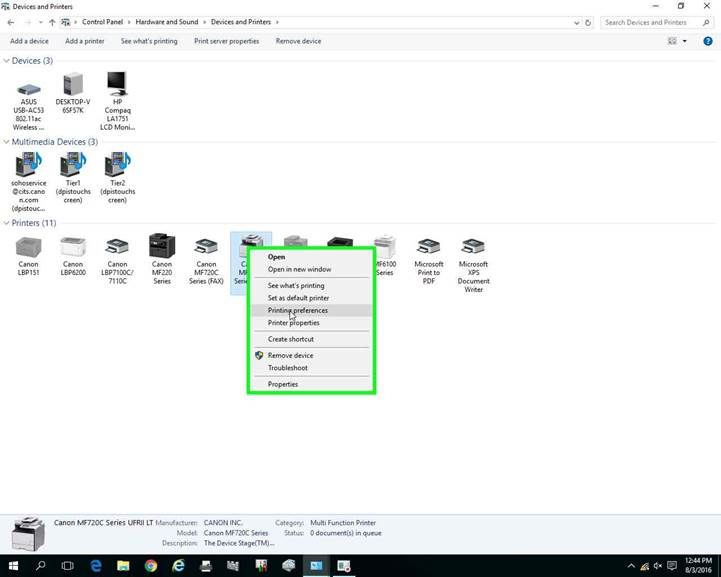Navigate to Control Panel breadcrumb

point(103,22)
